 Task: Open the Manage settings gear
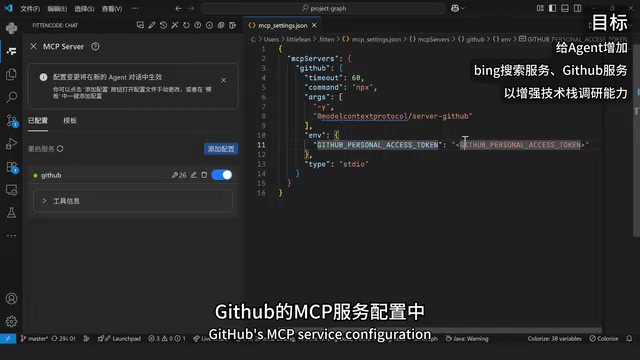[x=11, y=322]
